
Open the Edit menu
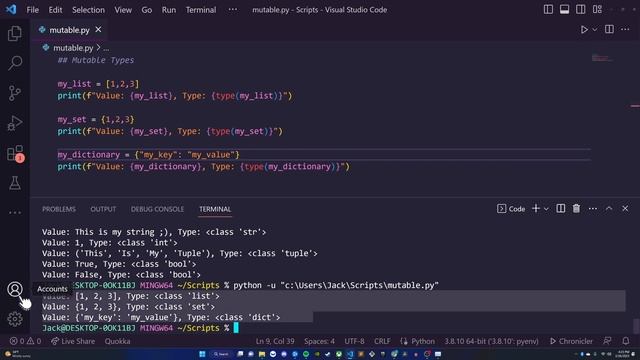pyautogui.click(x=55, y=10)
